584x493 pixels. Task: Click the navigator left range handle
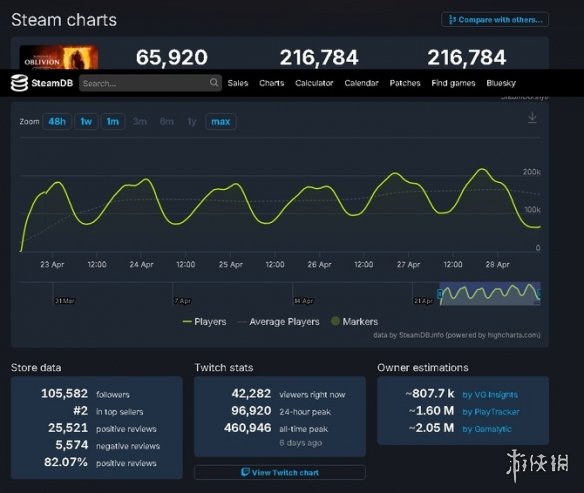pyautogui.click(x=440, y=294)
